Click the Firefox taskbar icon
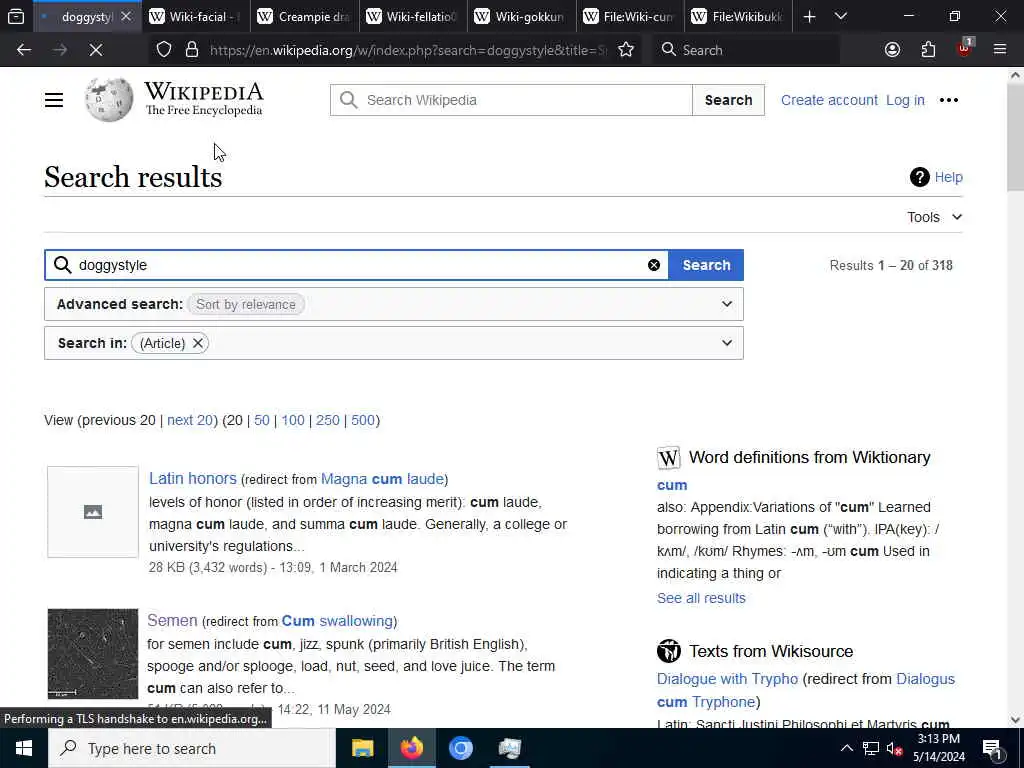The image size is (1024, 768). 411,748
